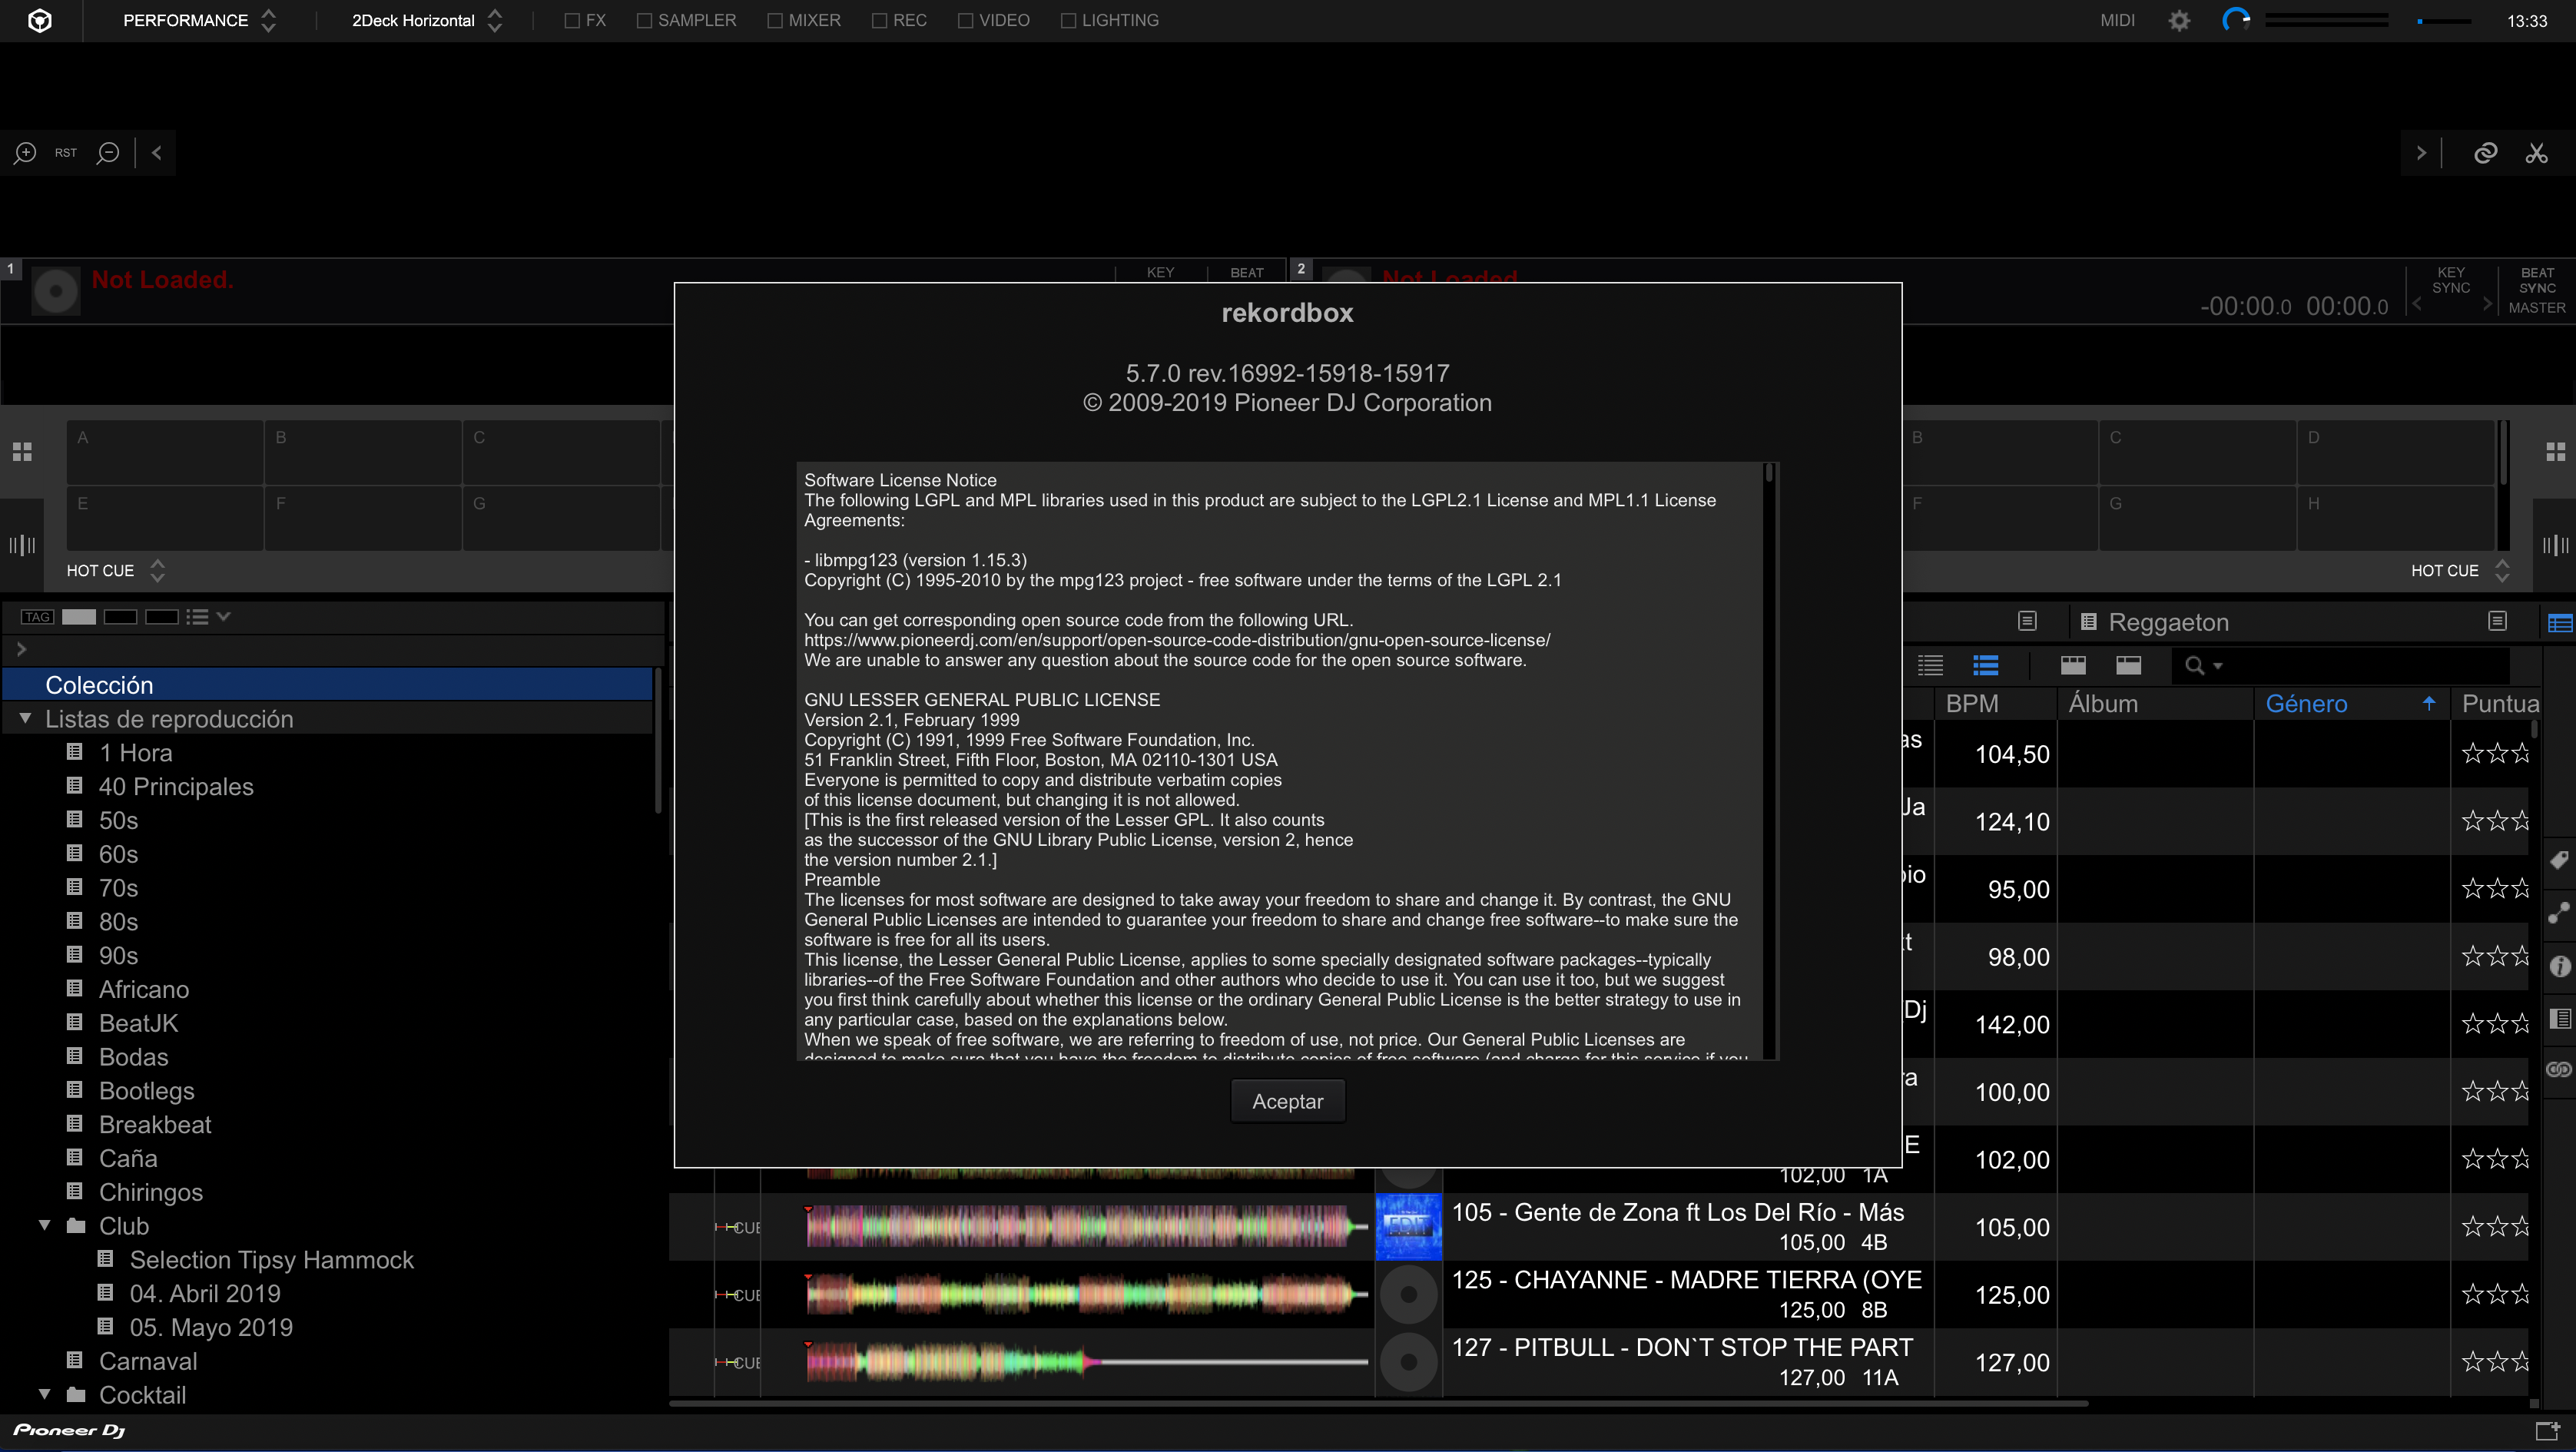Enable the VIDEO panel checkbox
The image size is (2576, 1452).
coord(966,21)
